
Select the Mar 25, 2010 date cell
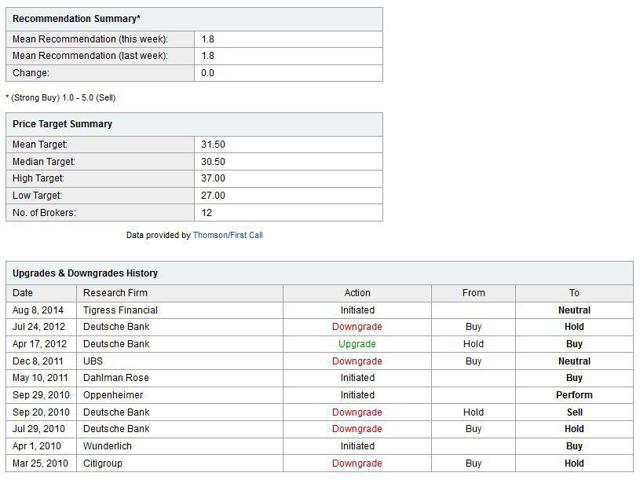coord(40,463)
